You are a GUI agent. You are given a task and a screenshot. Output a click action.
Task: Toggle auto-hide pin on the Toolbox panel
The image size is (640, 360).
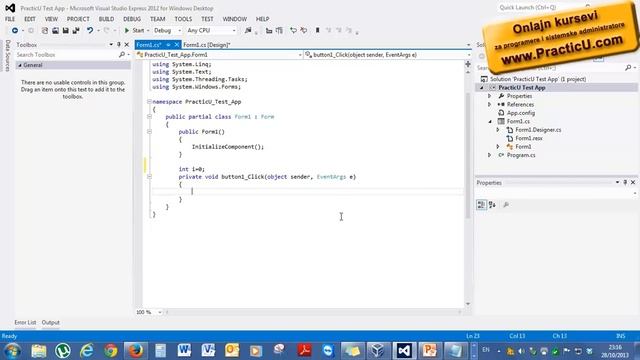119,44
